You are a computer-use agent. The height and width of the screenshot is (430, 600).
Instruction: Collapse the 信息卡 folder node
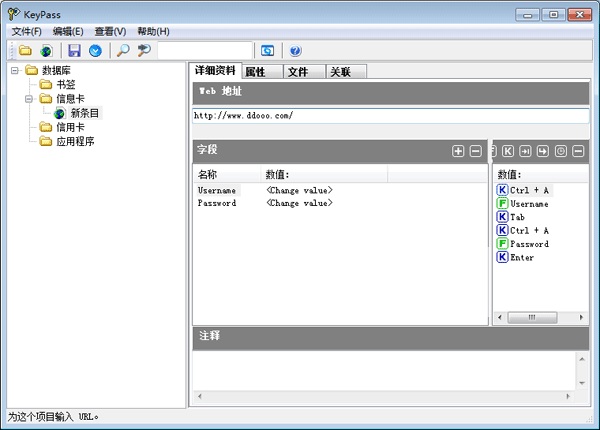(x=30, y=99)
